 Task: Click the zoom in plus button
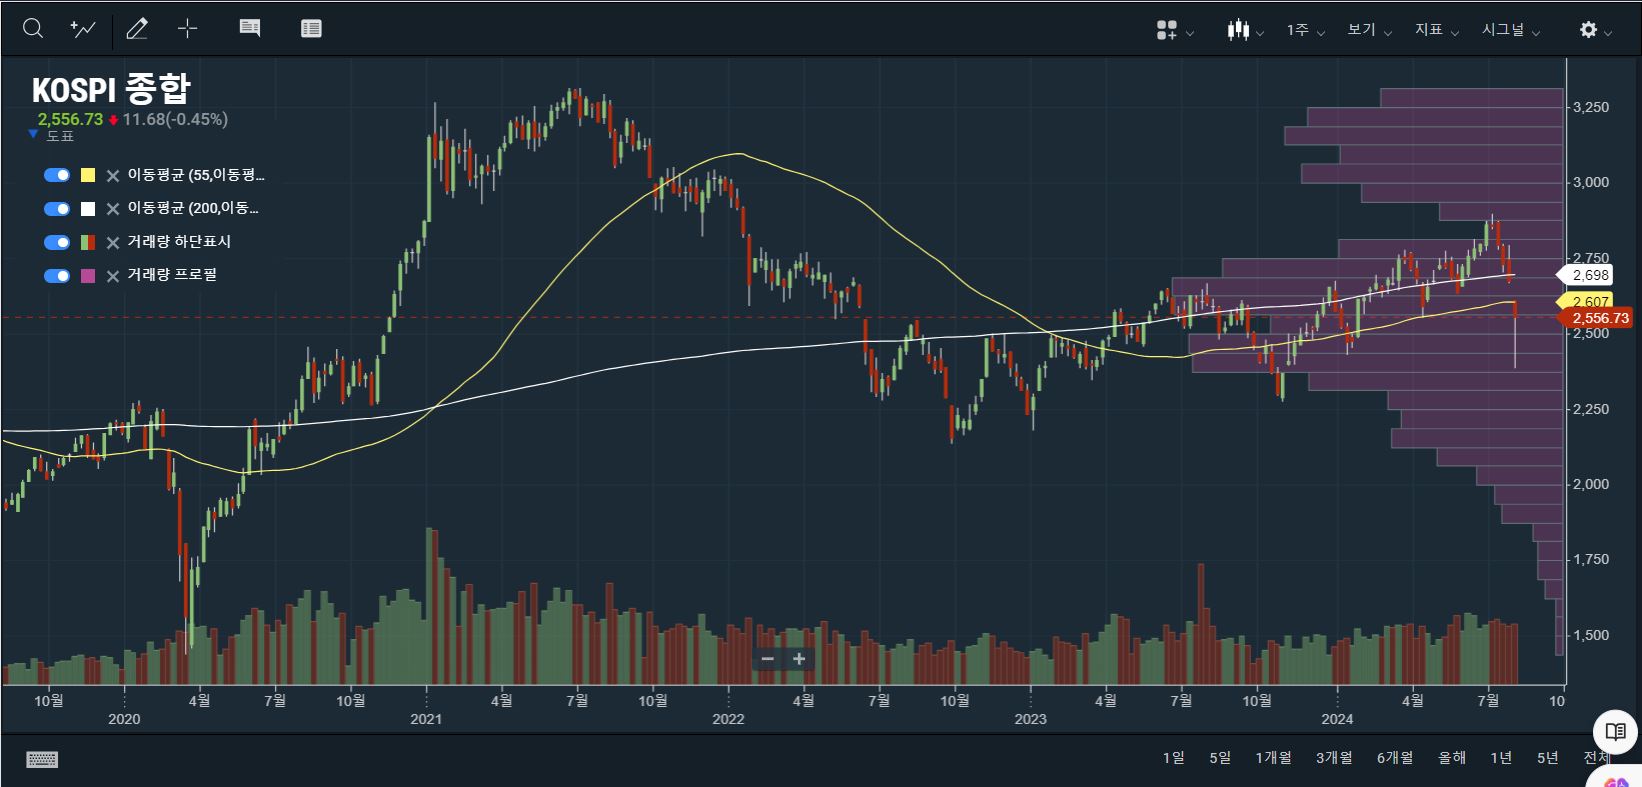[799, 659]
